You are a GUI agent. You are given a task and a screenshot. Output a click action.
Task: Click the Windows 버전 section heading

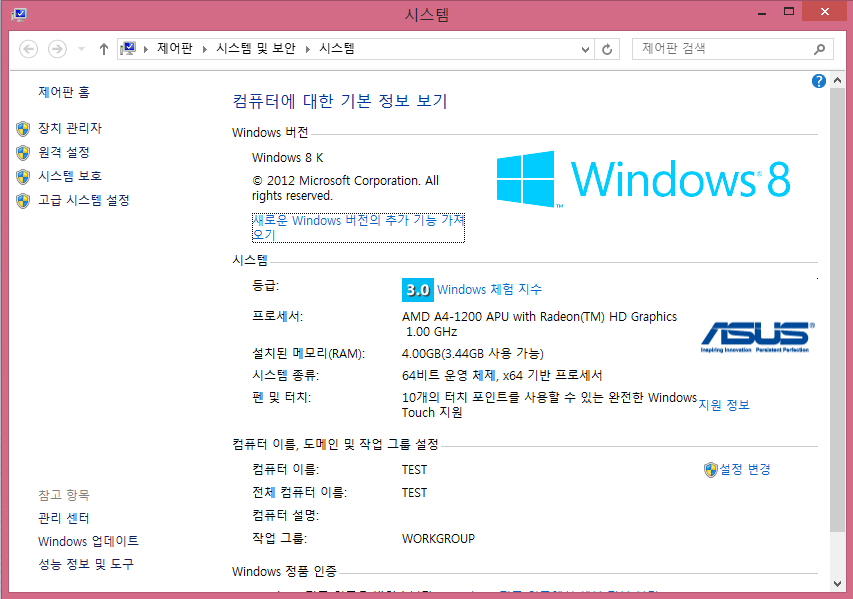[x=270, y=132]
